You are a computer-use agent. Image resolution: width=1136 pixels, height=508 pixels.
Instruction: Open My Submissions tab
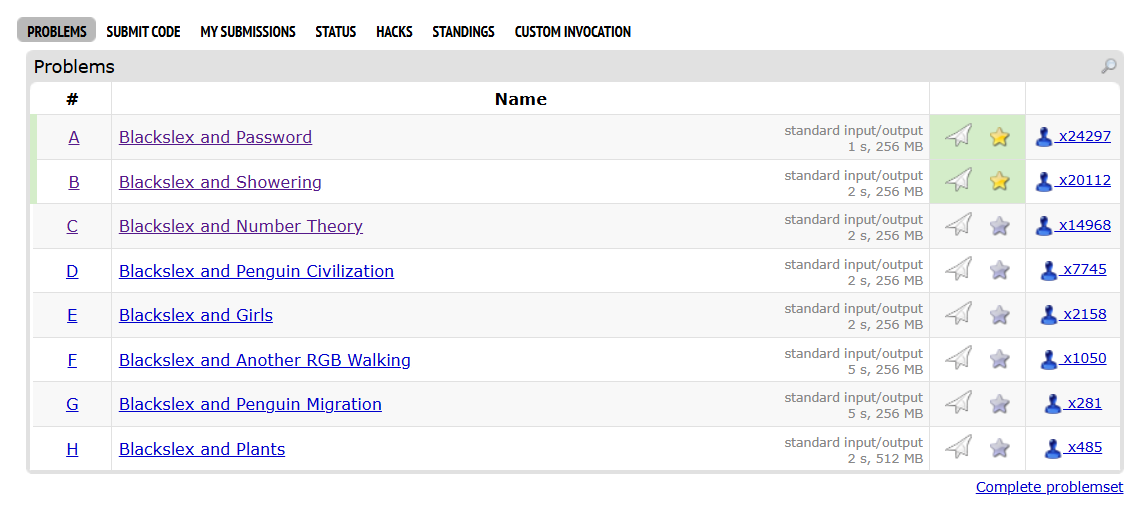tap(248, 32)
